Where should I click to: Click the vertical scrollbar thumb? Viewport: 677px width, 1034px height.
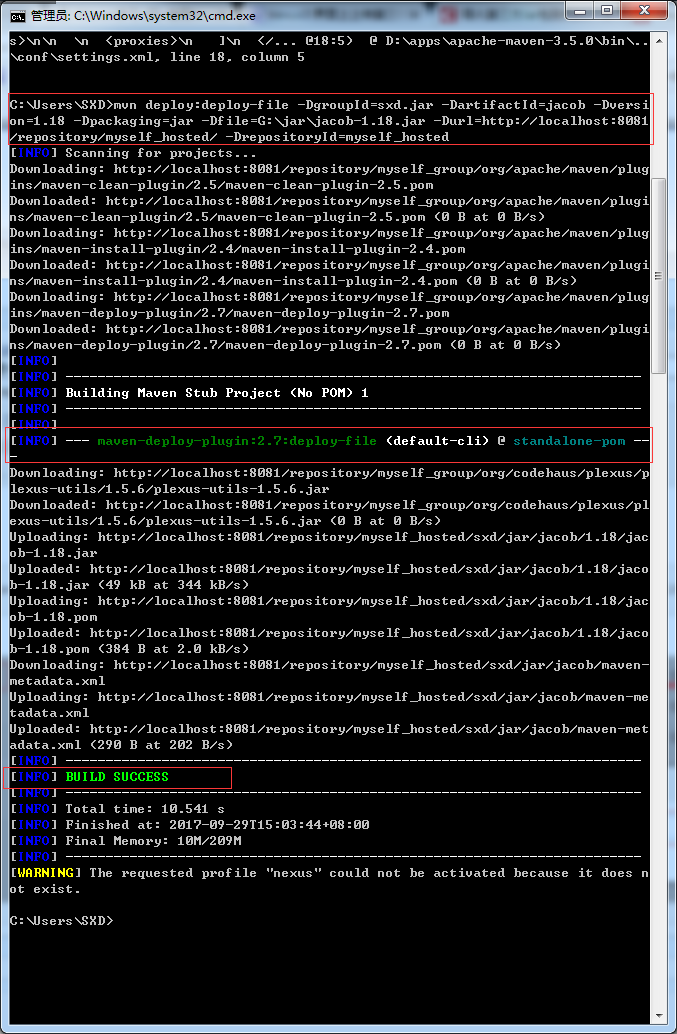(x=659, y=276)
